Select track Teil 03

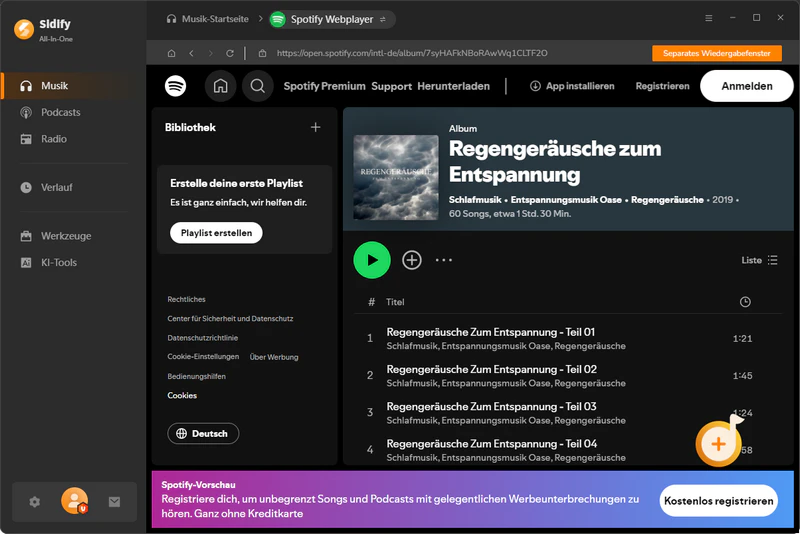point(568,413)
